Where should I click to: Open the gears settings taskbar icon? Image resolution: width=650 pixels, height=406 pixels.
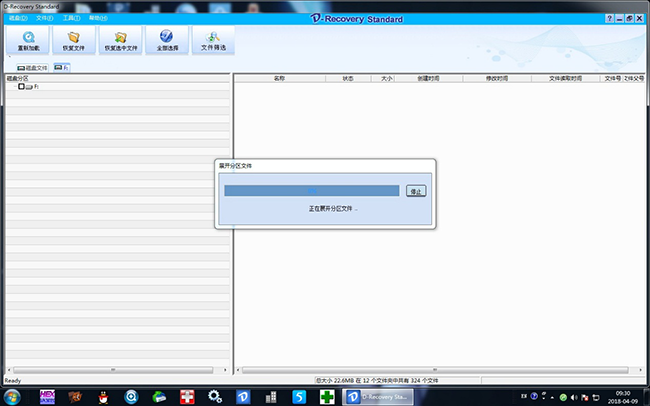coord(215,397)
